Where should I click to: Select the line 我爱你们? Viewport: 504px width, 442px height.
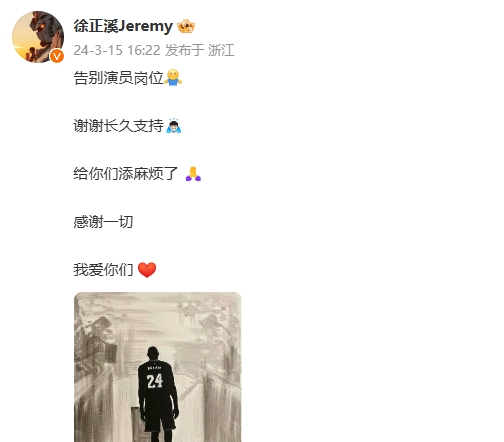tap(103, 270)
